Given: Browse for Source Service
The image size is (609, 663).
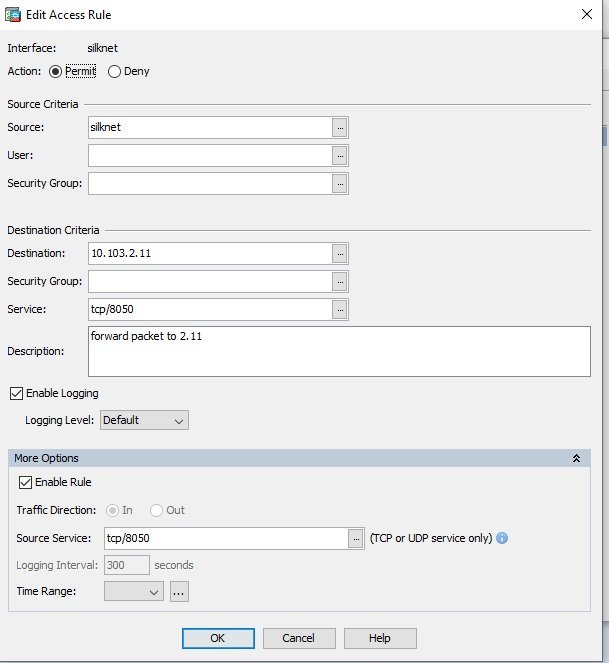Looking at the screenshot, I should [x=356, y=538].
